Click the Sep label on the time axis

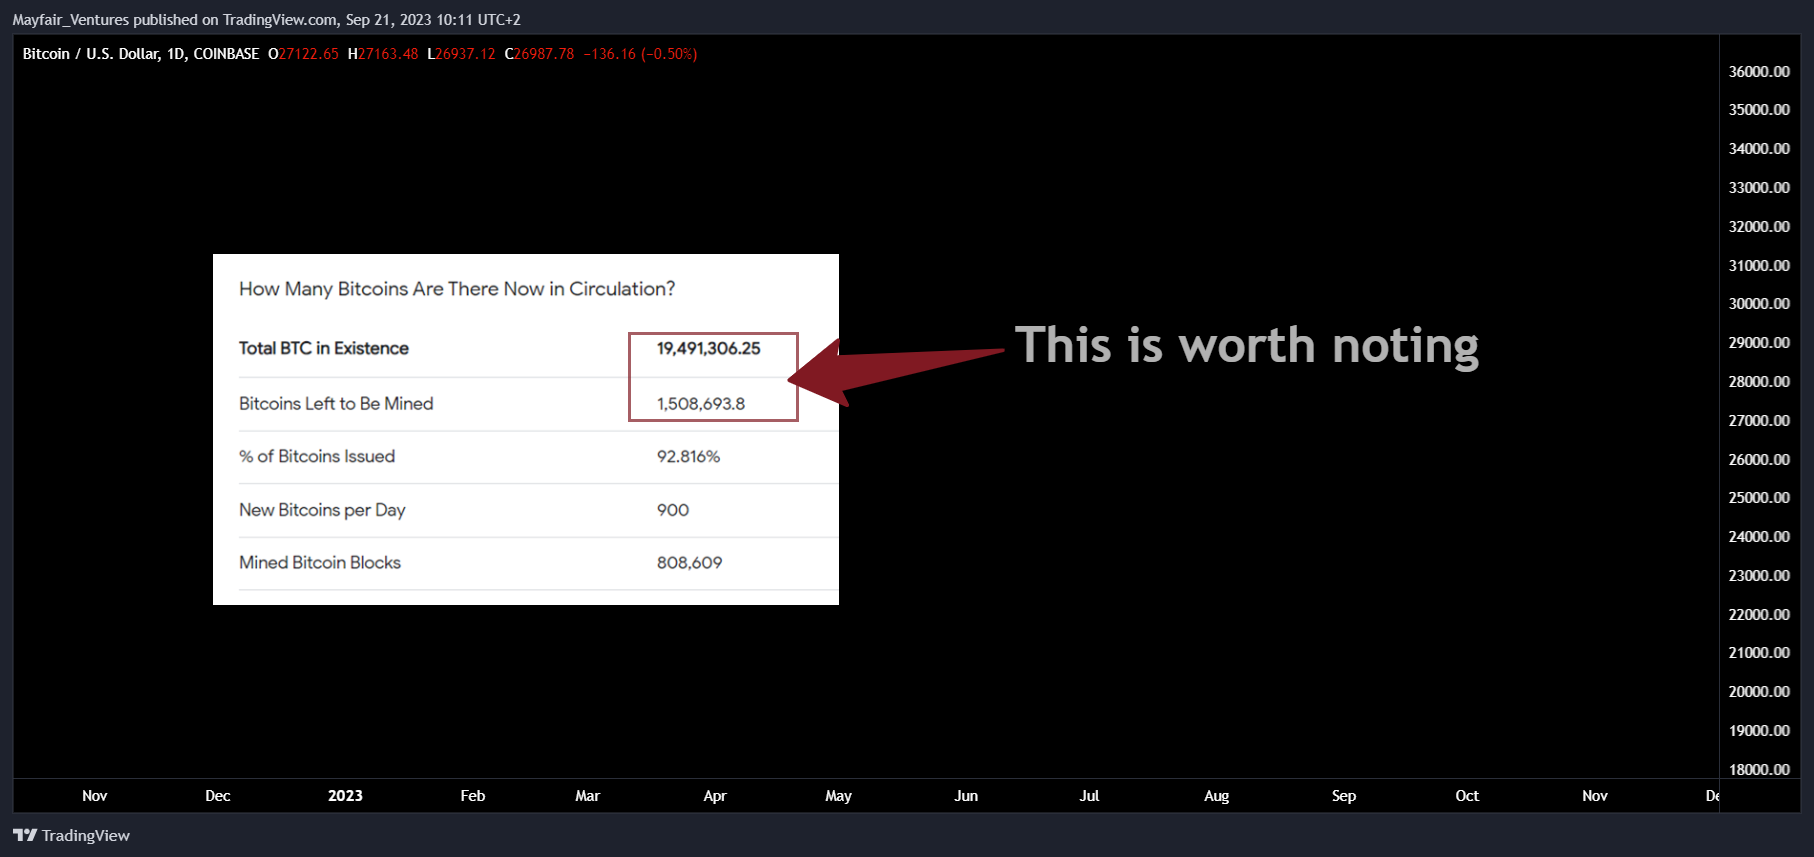point(1344,796)
